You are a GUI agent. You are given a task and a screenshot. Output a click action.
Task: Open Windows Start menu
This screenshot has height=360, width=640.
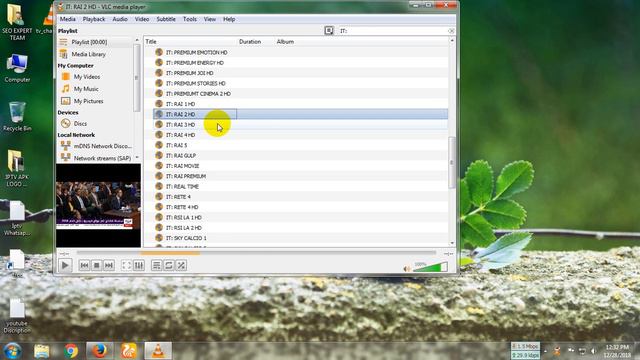13,351
